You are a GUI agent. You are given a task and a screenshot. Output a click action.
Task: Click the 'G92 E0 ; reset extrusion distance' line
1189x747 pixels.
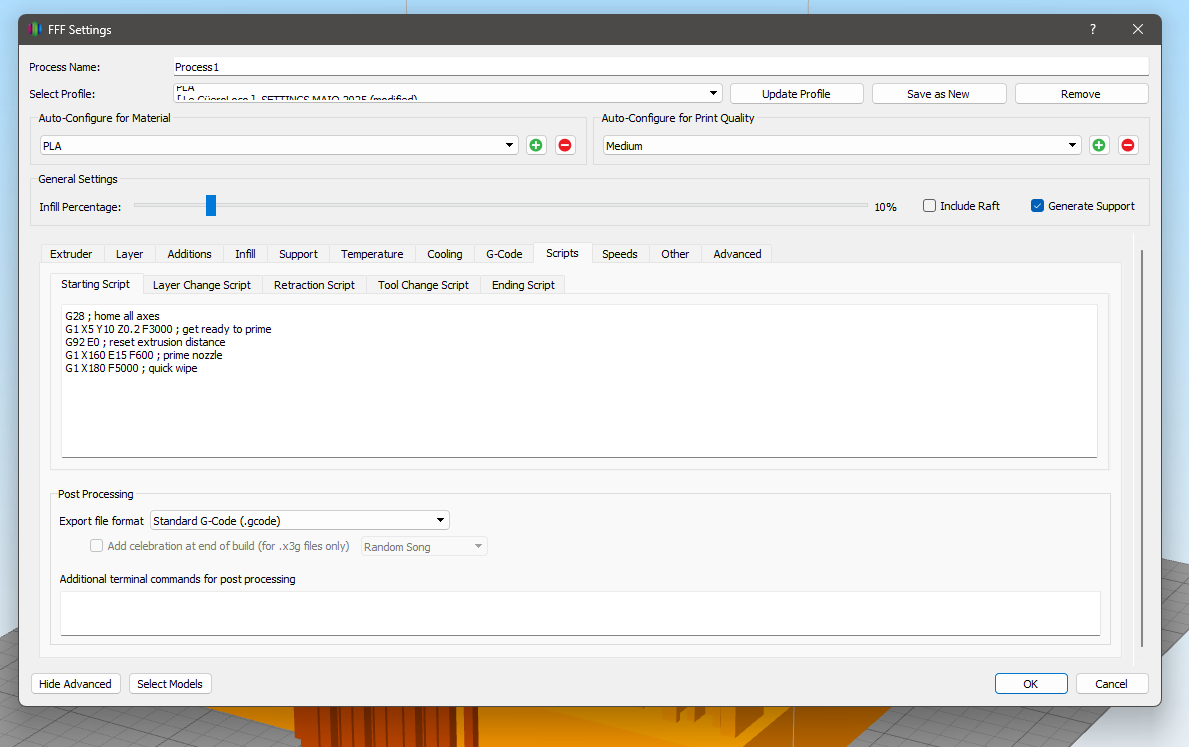coord(145,342)
